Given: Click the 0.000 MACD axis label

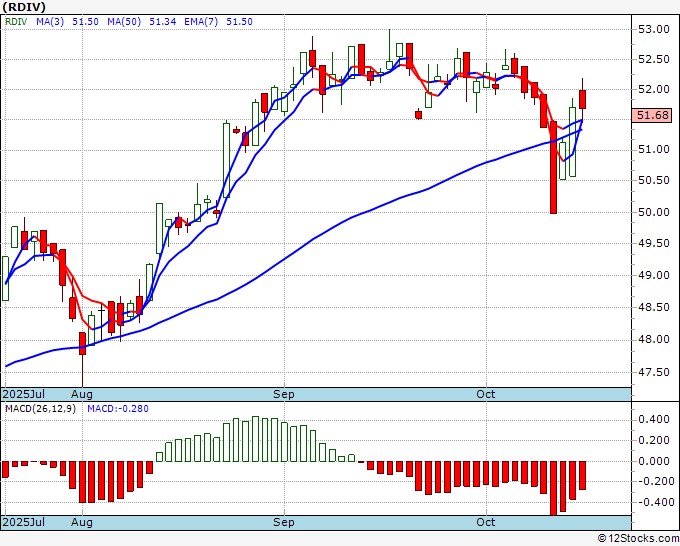Looking at the screenshot, I should pos(654,461).
